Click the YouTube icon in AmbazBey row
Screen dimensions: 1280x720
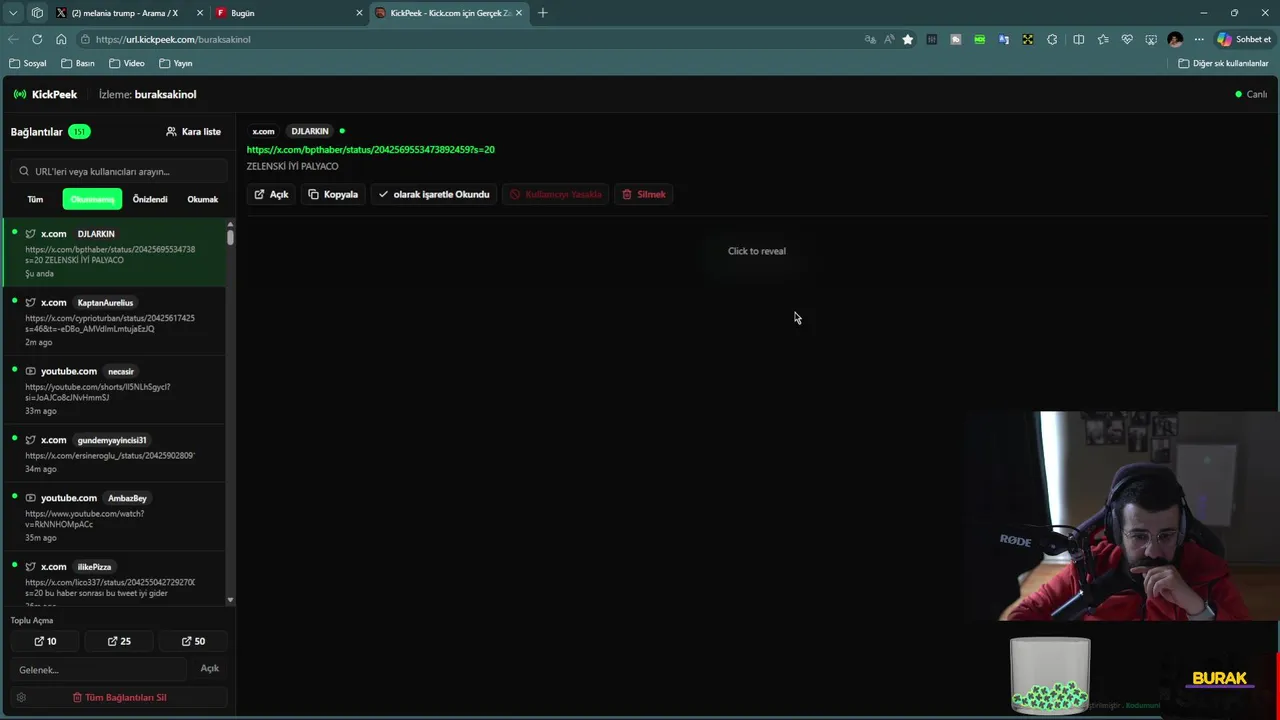(31, 498)
